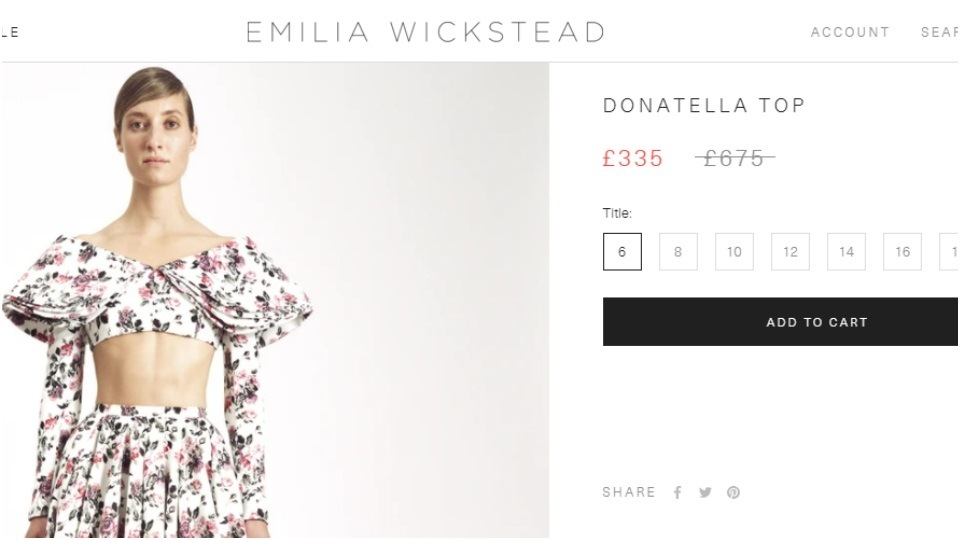
Task: Click the crossed-out £675 original price
Action: click(735, 159)
